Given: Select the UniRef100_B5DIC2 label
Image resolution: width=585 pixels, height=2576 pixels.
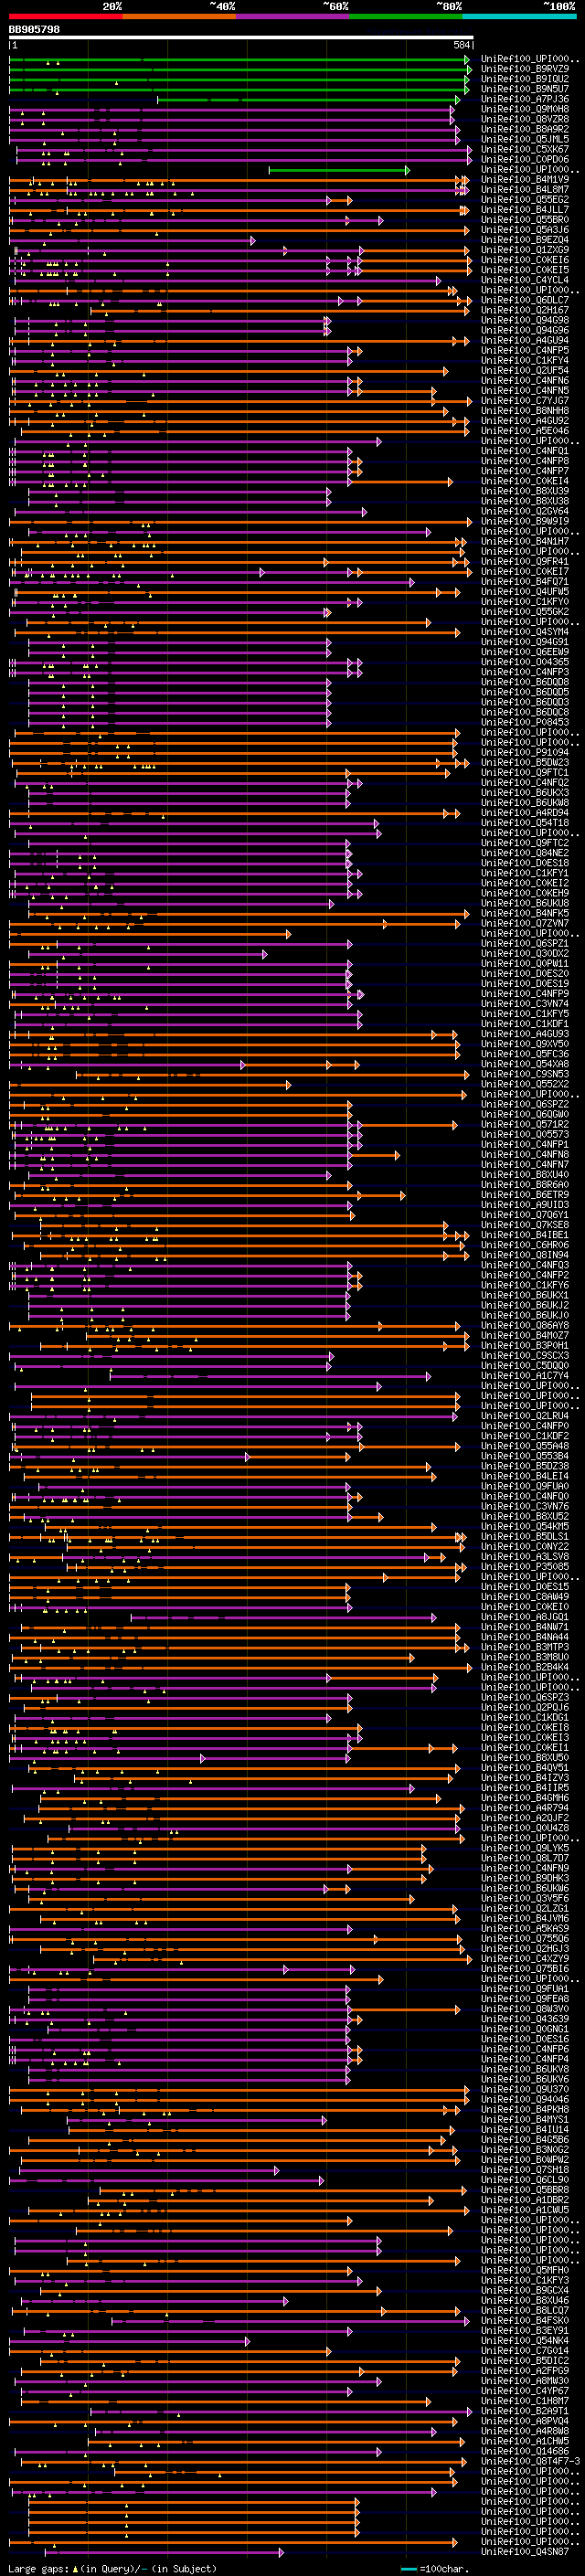Looking at the screenshot, I should click(x=525, y=2360).
